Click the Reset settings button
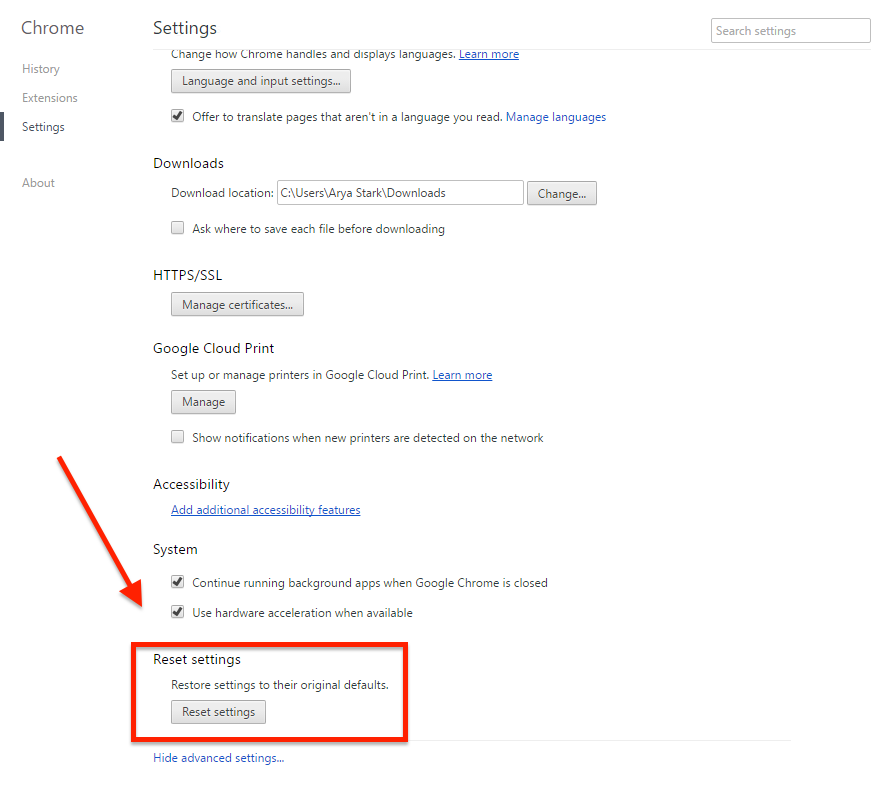Screen dimensions: 885x785 [x=218, y=712]
